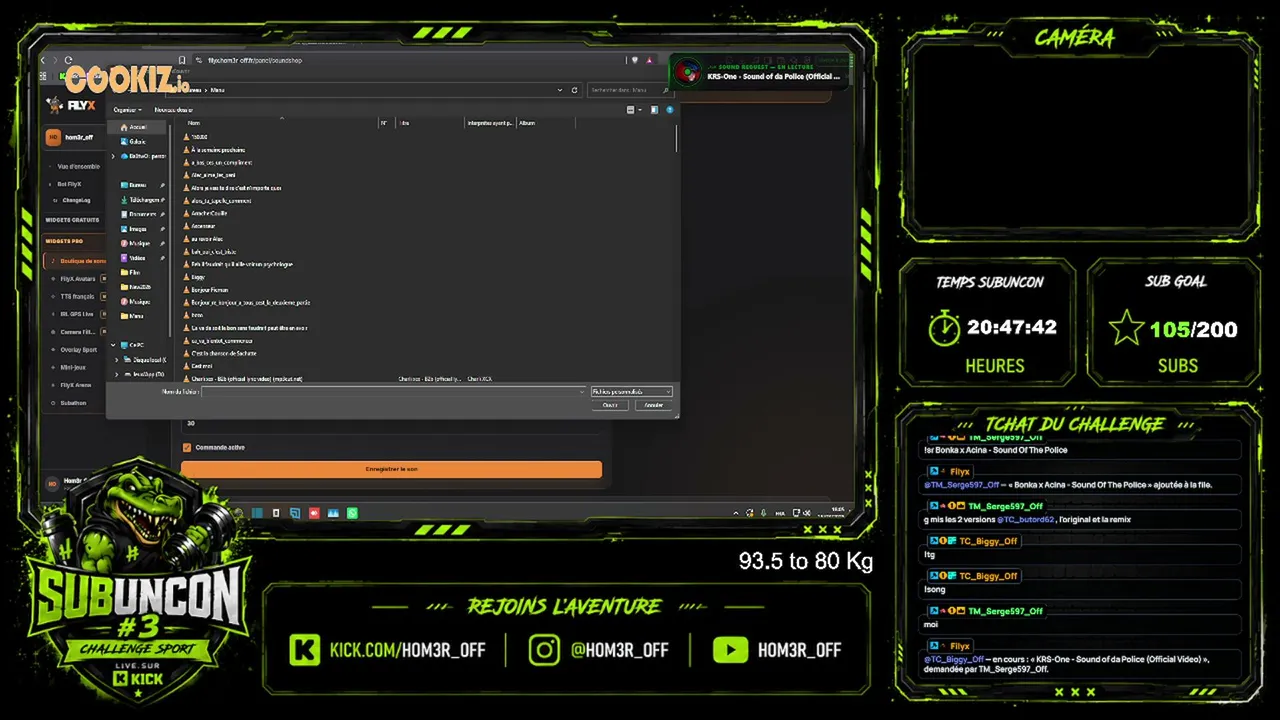Image resolution: width=1280 pixels, height=720 pixels.
Task: Click the FlyX logo in the sidebar
Action: click(x=70, y=105)
